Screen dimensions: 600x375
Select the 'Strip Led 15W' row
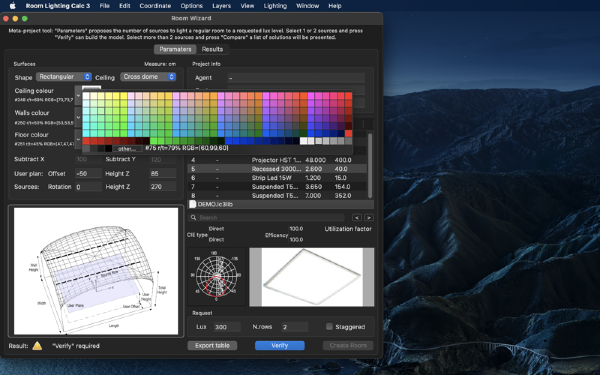click(x=277, y=178)
